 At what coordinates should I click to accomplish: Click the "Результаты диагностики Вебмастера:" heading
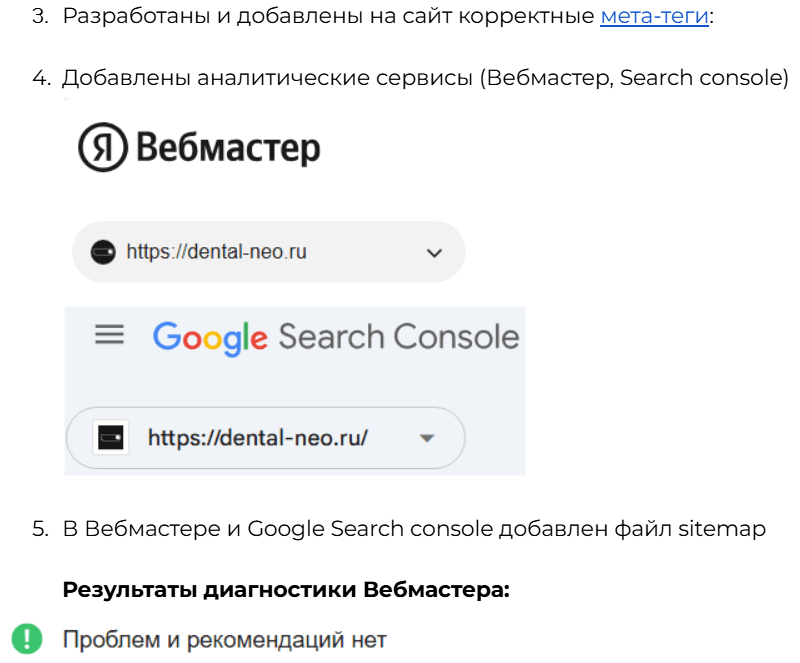(x=286, y=590)
